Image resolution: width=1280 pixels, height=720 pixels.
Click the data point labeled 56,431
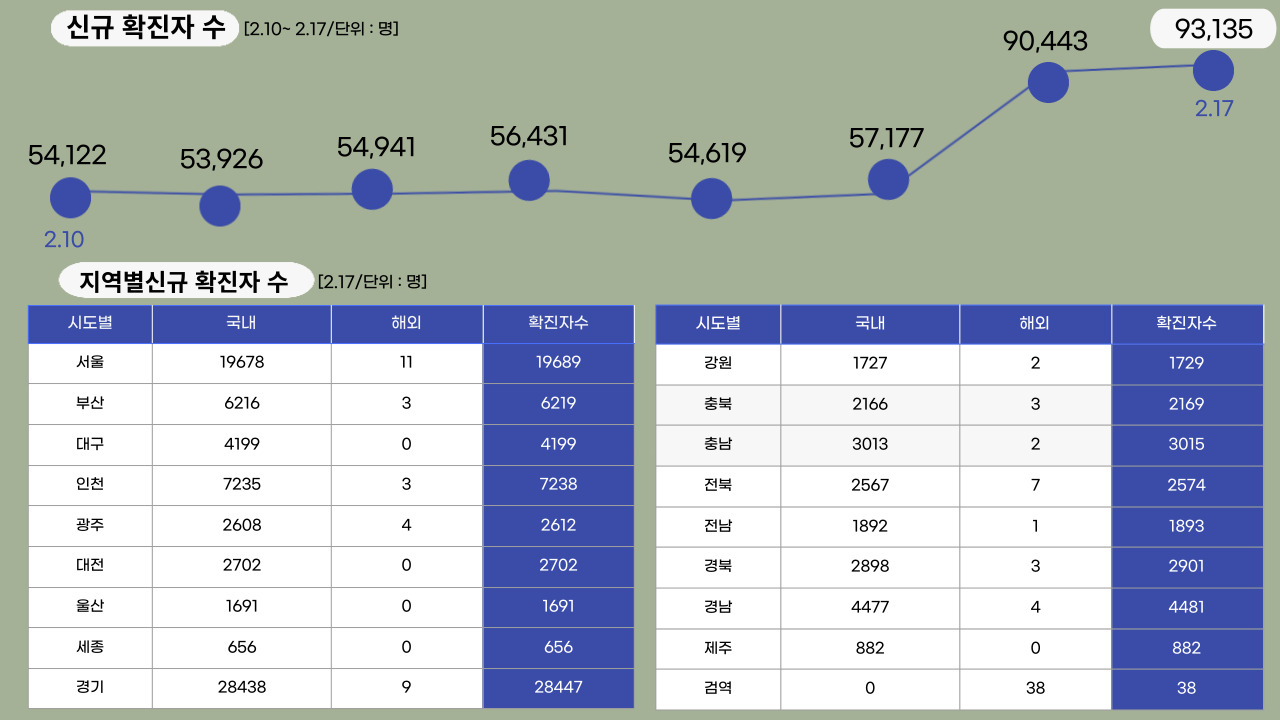pos(529,180)
